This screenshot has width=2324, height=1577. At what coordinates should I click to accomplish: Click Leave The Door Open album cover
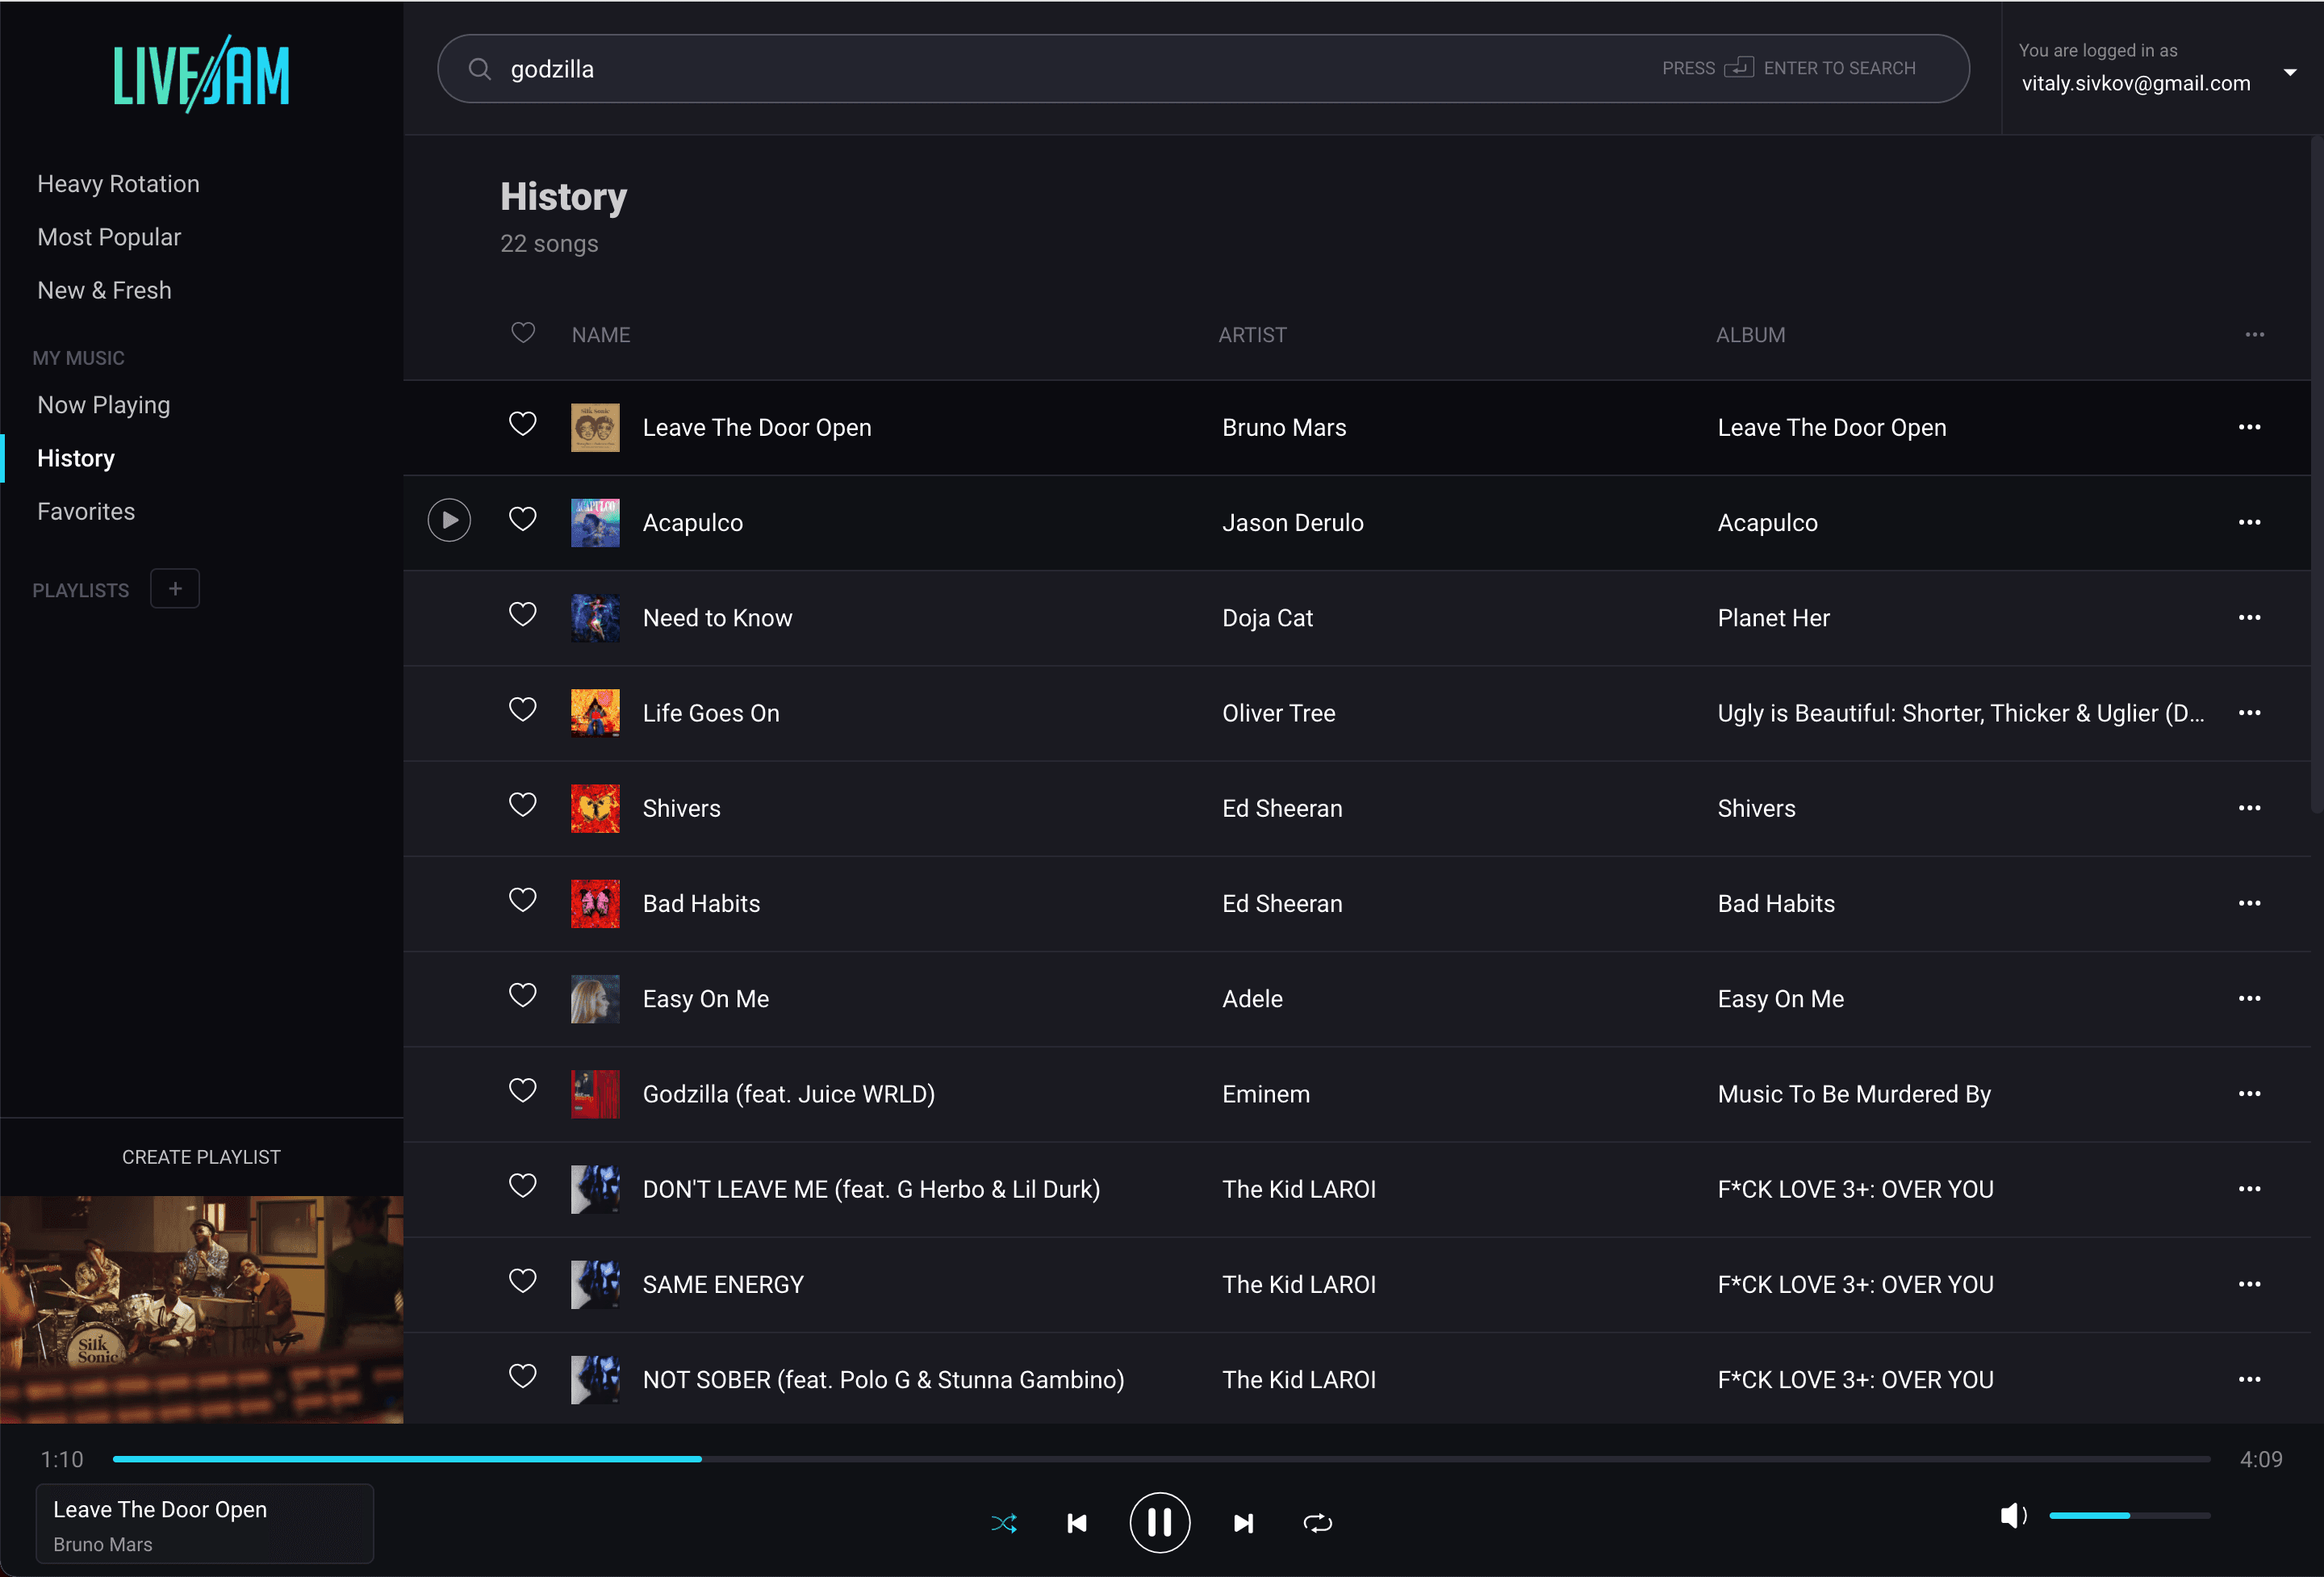pos(595,427)
